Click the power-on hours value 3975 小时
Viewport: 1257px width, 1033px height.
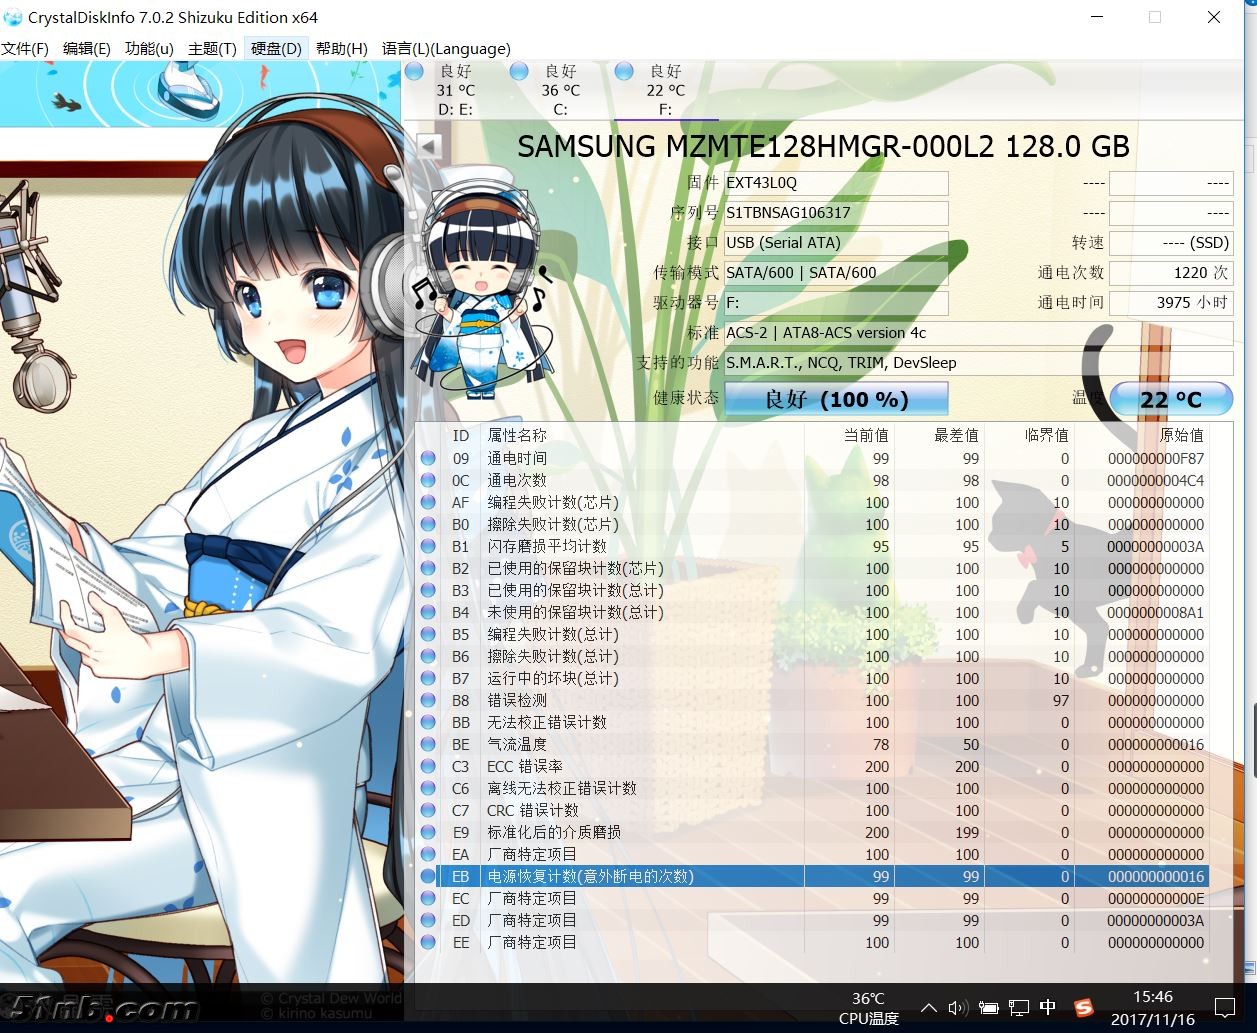pos(1171,303)
